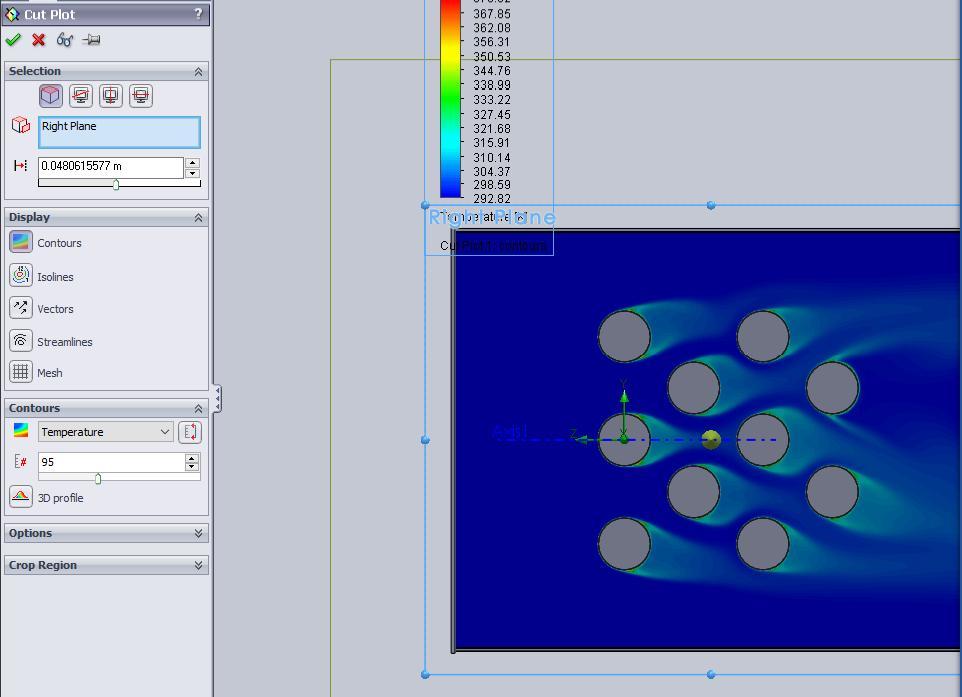The width and height of the screenshot is (962, 697).
Task: Decrease offset with down spinner arrow
Action: click(193, 173)
